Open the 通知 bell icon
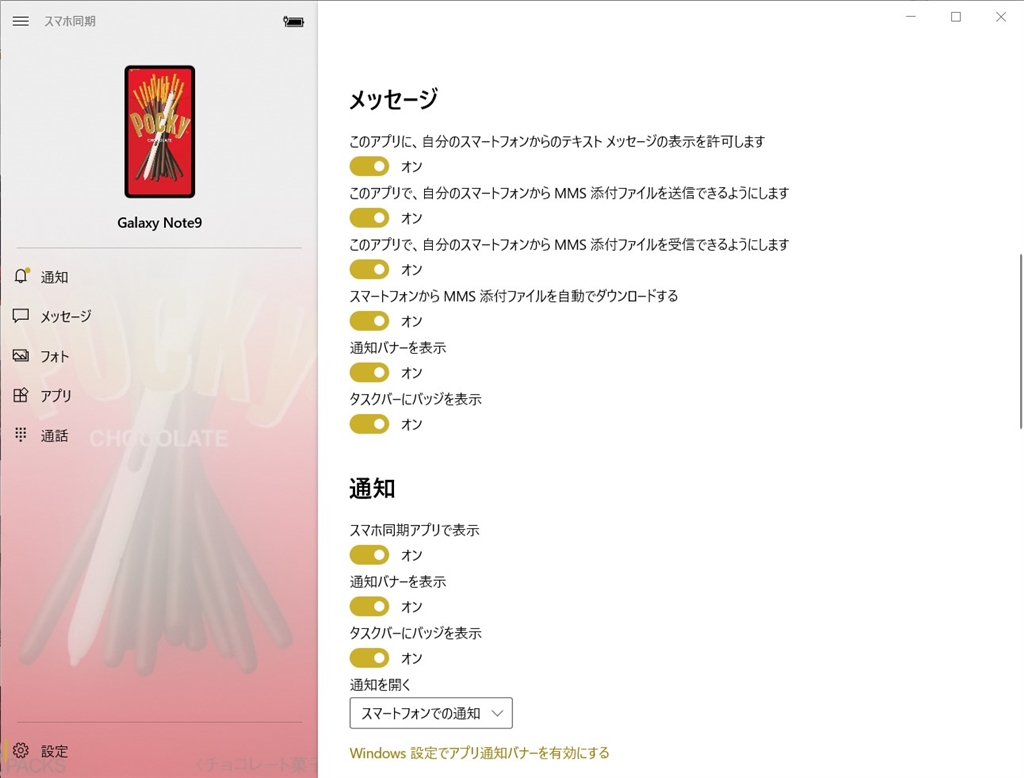The height and width of the screenshot is (778, 1024). (x=21, y=276)
